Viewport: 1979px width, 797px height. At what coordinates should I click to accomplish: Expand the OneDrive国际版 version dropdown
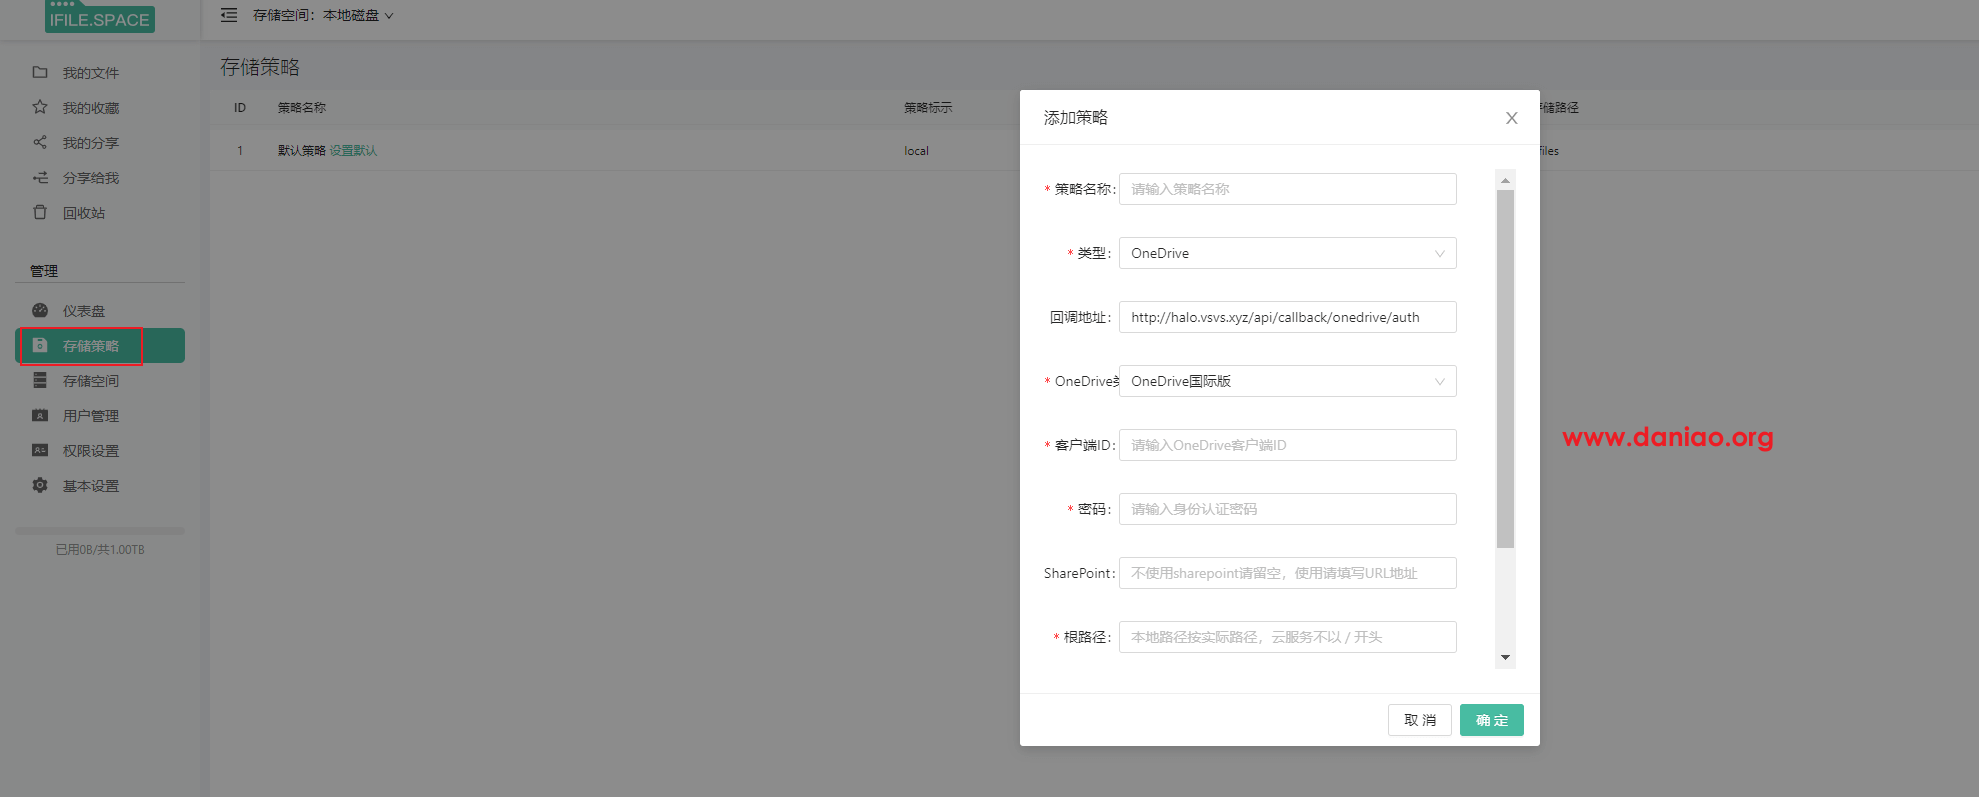tap(1287, 381)
